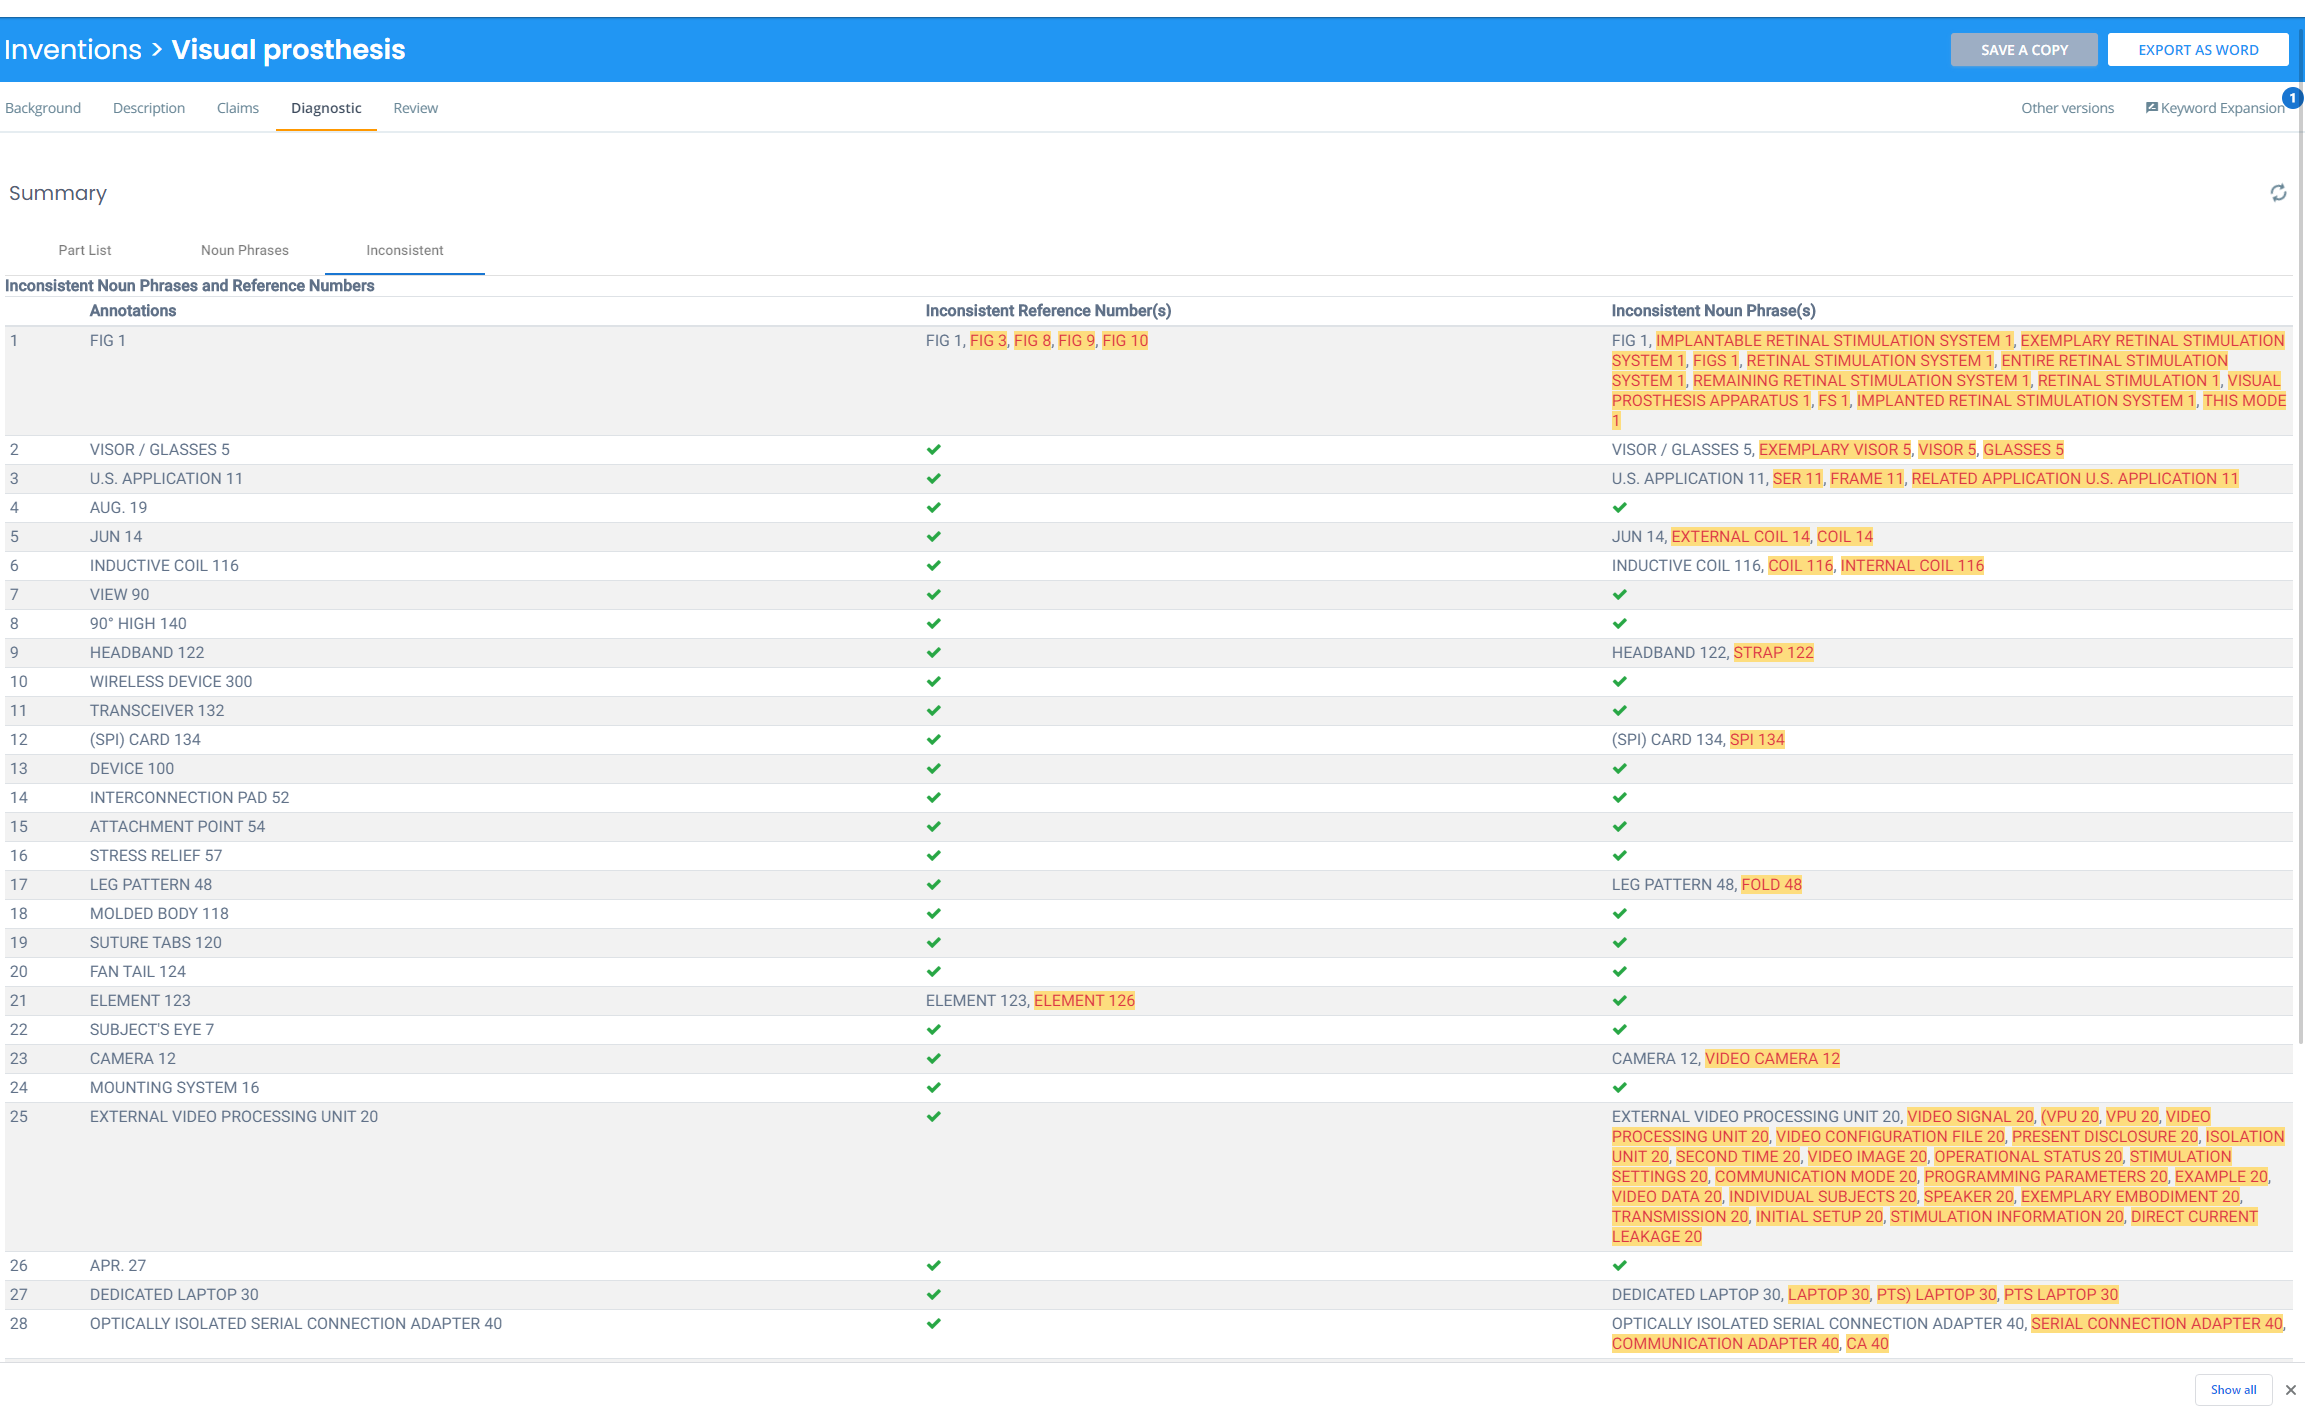This screenshot has width=2305, height=1419.
Task: Go to the Claims tab
Action: click(237, 108)
